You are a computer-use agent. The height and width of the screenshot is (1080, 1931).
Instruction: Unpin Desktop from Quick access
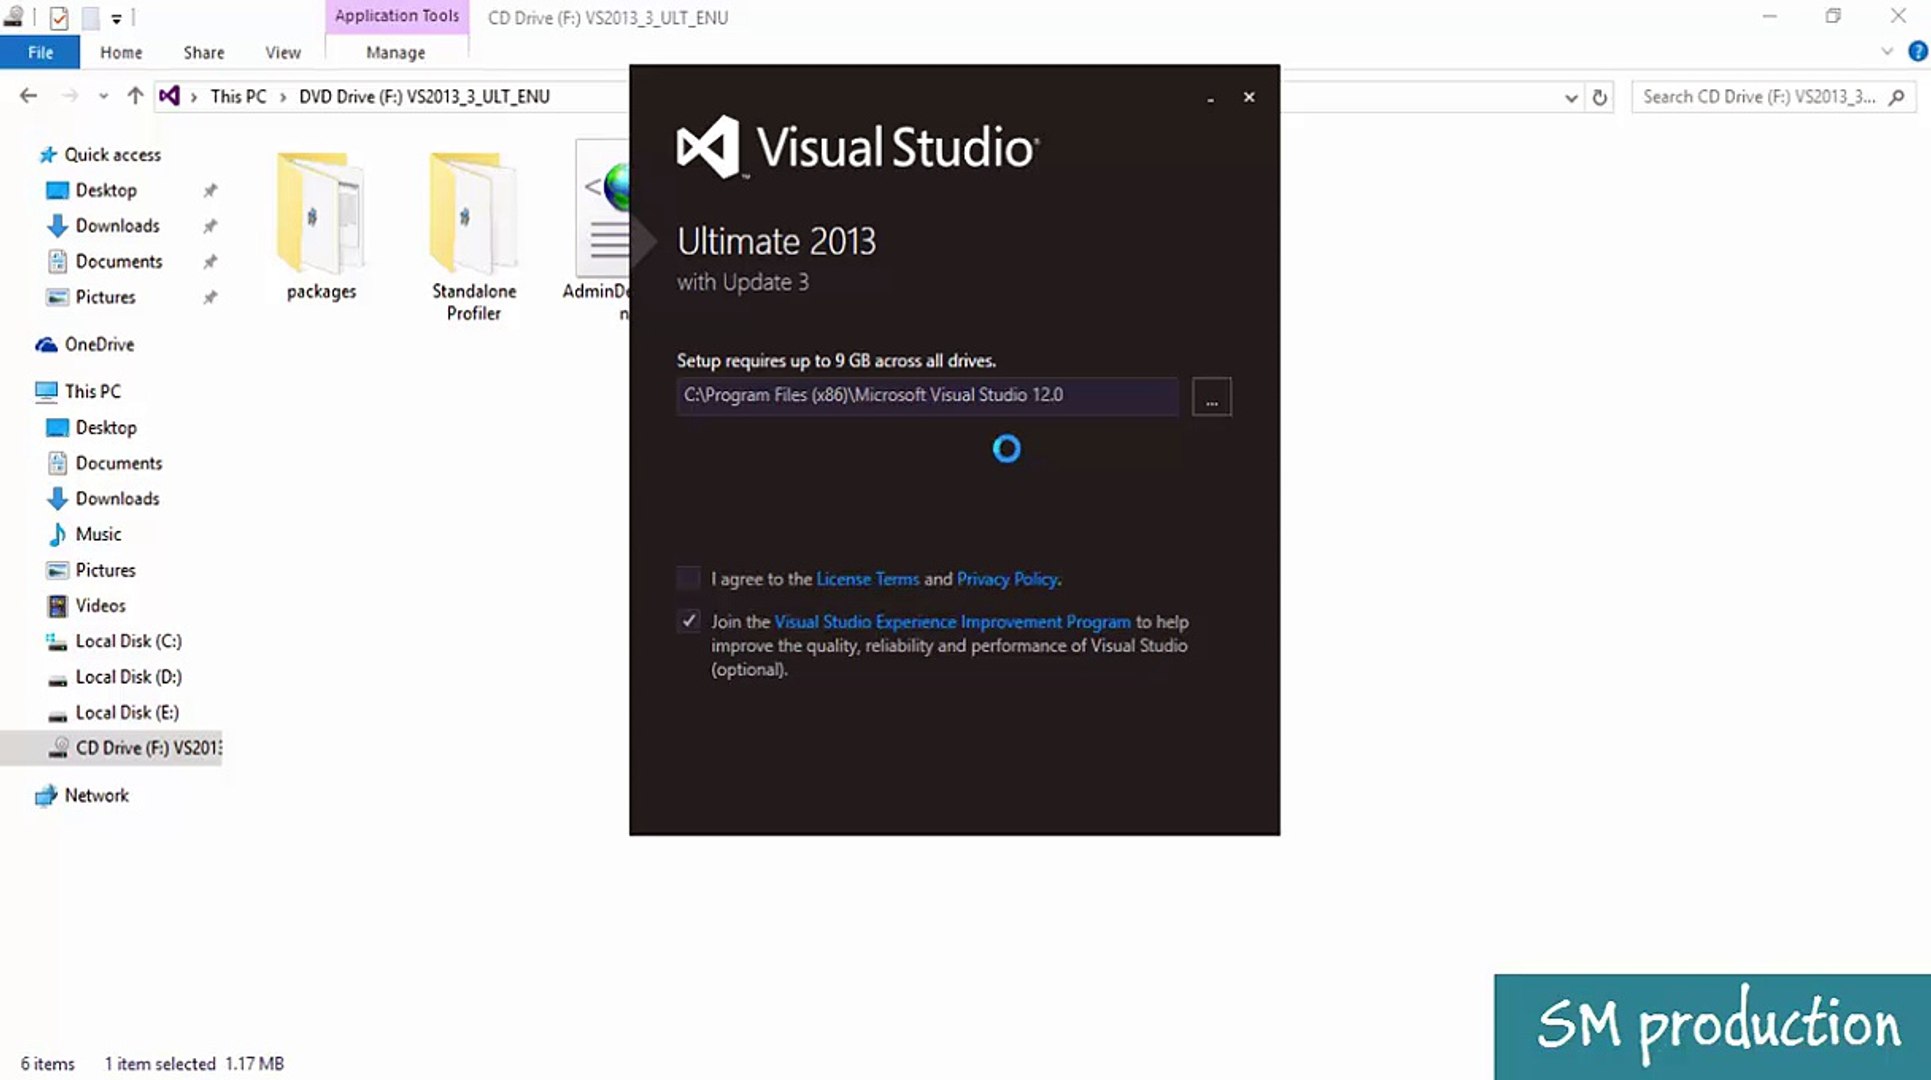[210, 190]
